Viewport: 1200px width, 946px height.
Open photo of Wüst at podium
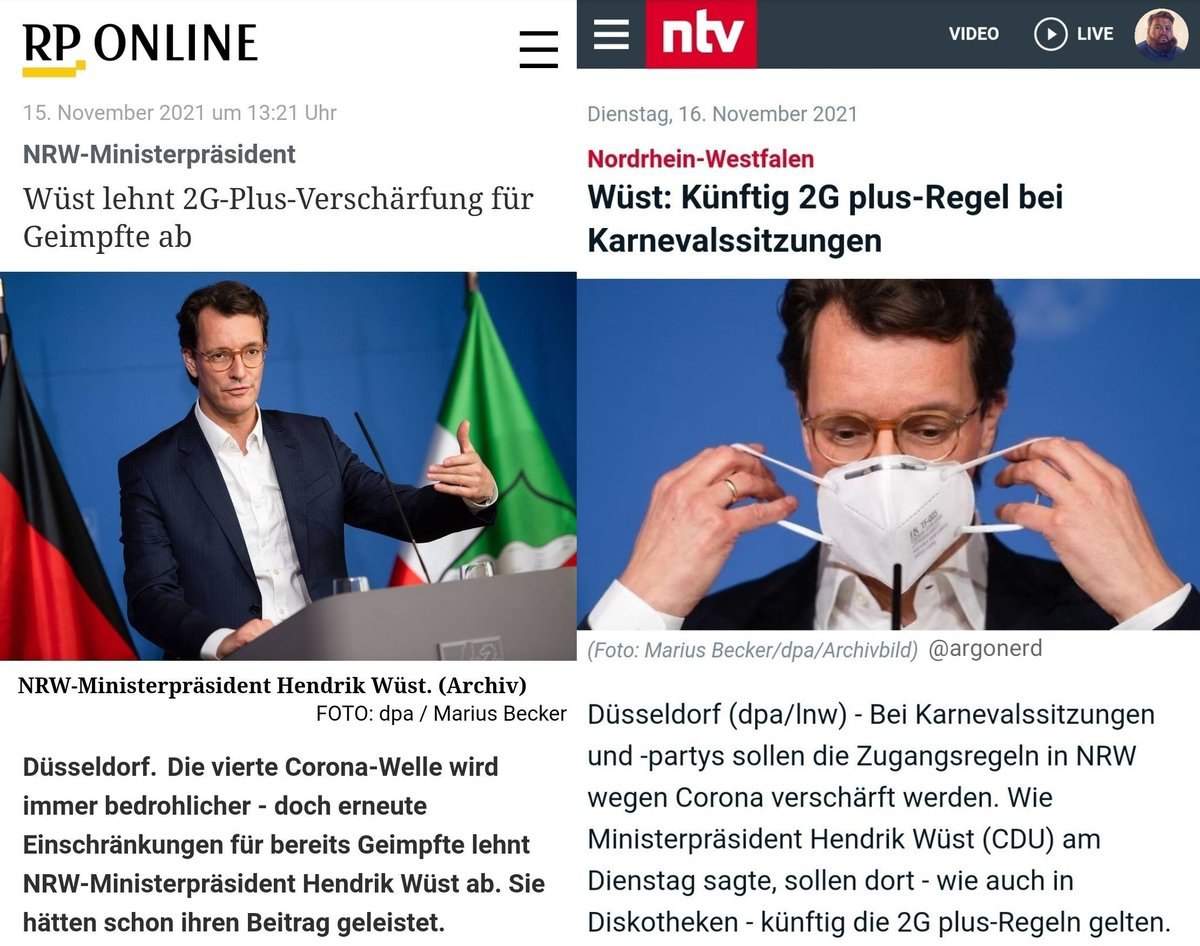tap(288, 466)
